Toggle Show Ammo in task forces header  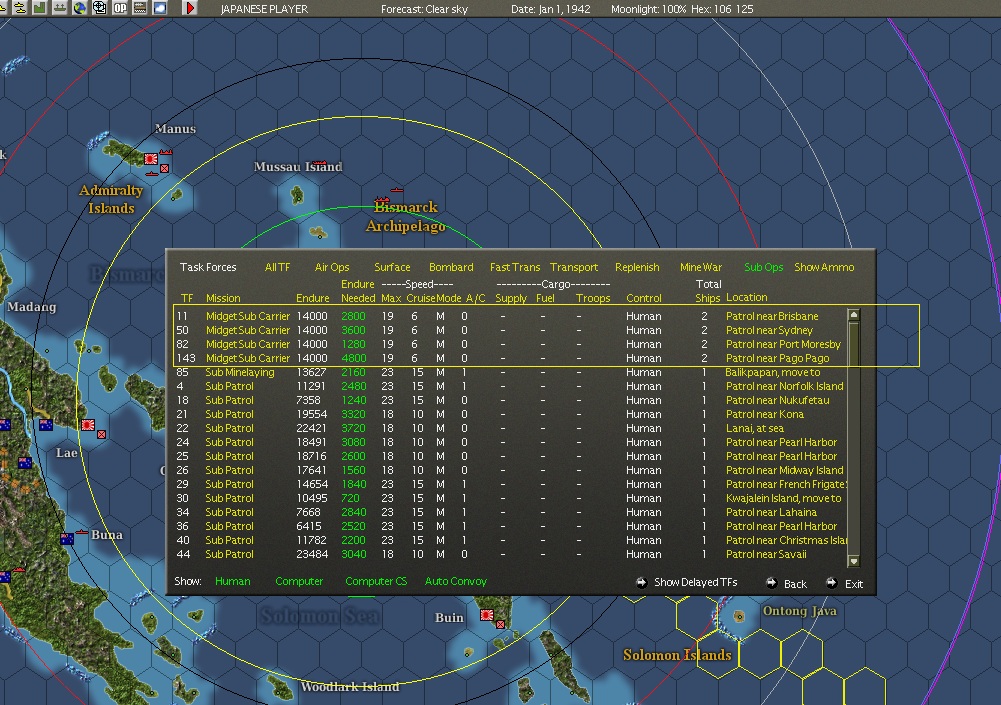(824, 267)
